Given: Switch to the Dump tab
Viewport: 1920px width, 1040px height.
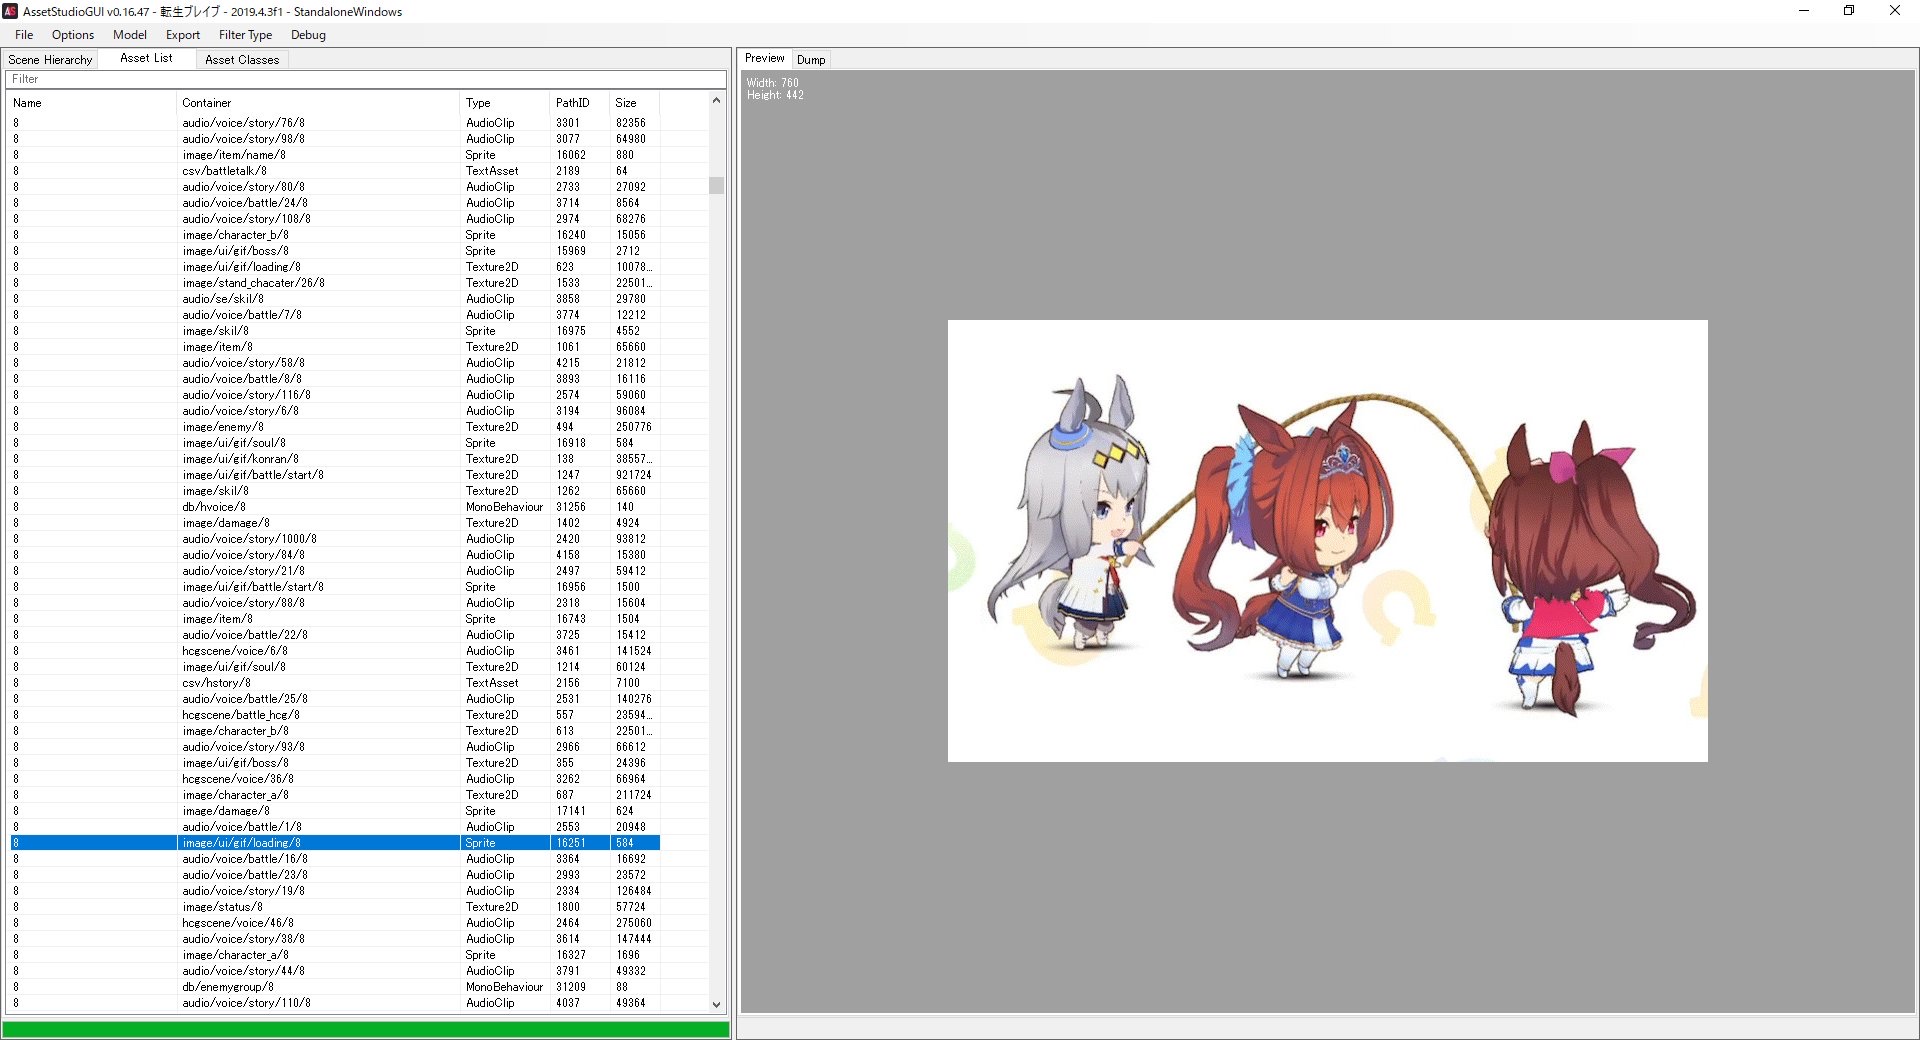Looking at the screenshot, I should pos(811,60).
